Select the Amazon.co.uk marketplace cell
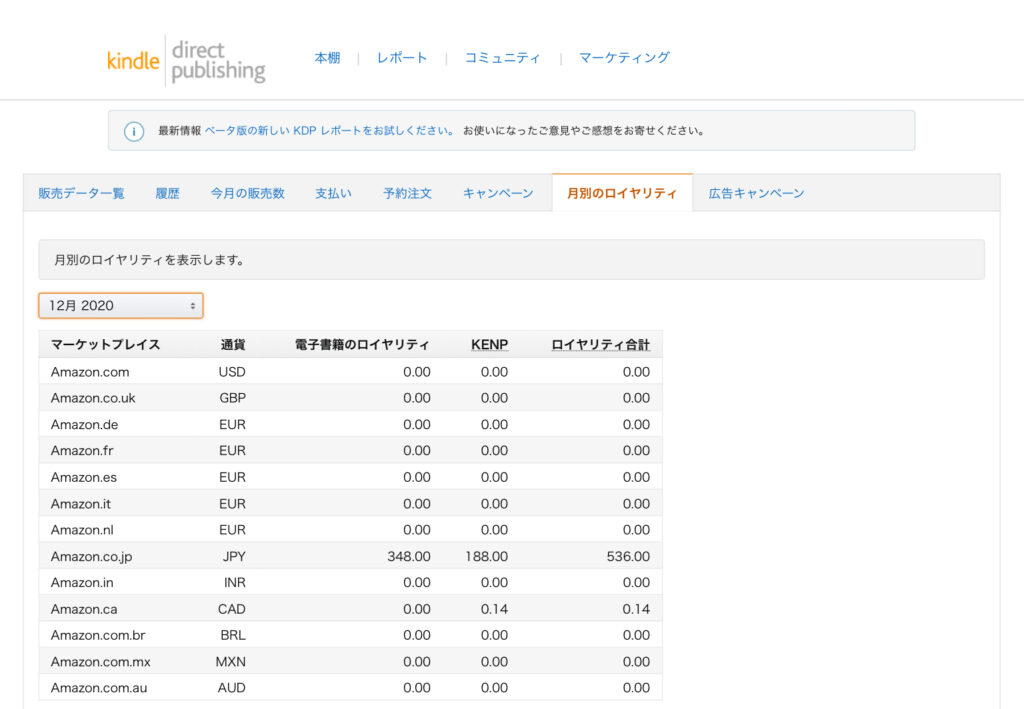 click(93, 398)
